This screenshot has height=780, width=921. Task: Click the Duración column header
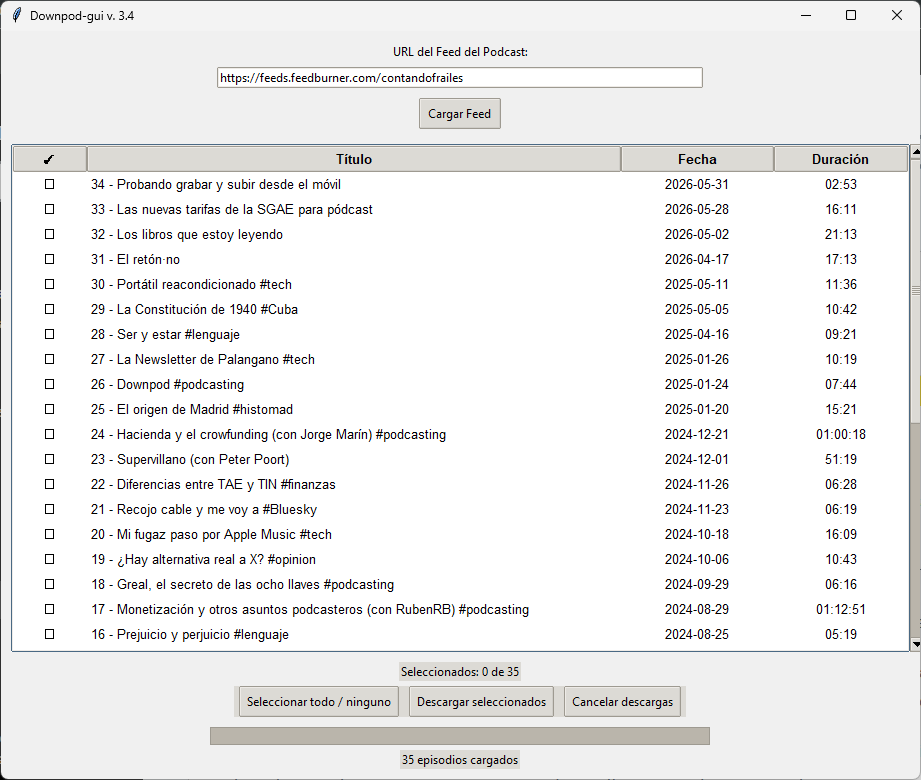pyautogui.click(x=841, y=159)
